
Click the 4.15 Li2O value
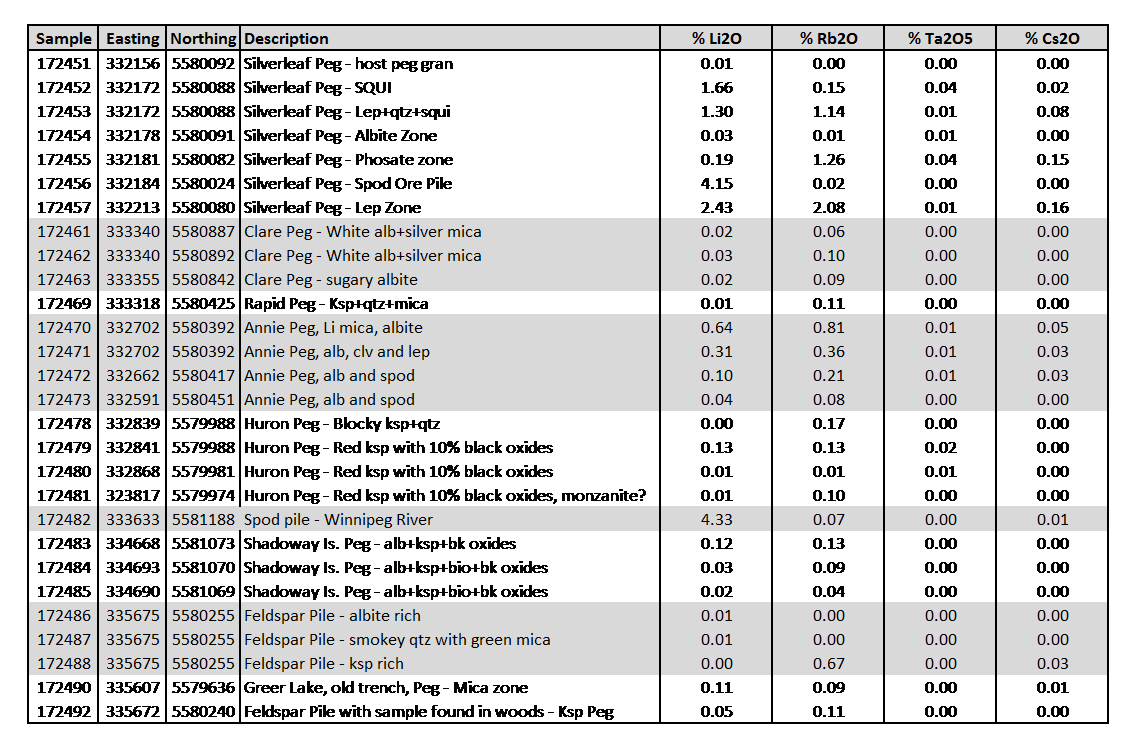click(716, 184)
